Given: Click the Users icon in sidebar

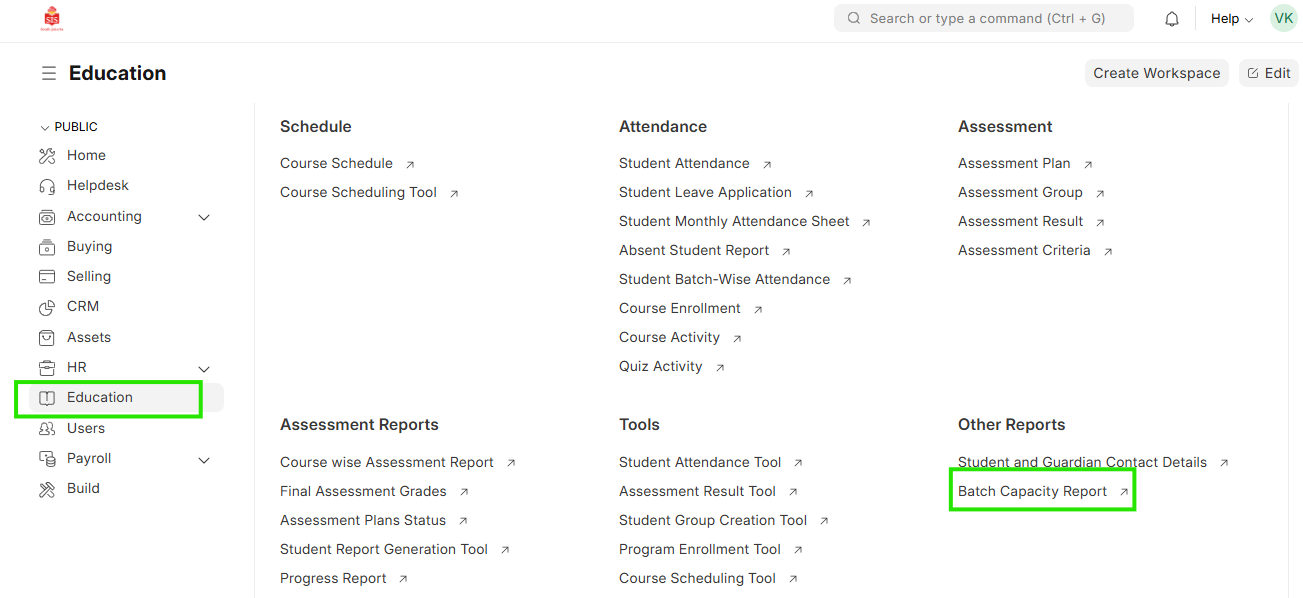Looking at the screenshot, I should pos(47,429).
